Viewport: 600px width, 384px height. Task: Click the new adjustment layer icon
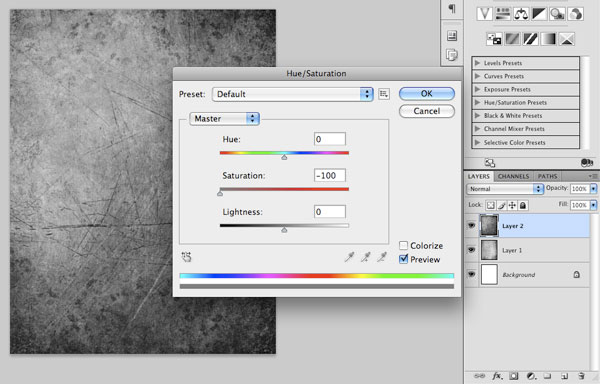coord(531,376)
